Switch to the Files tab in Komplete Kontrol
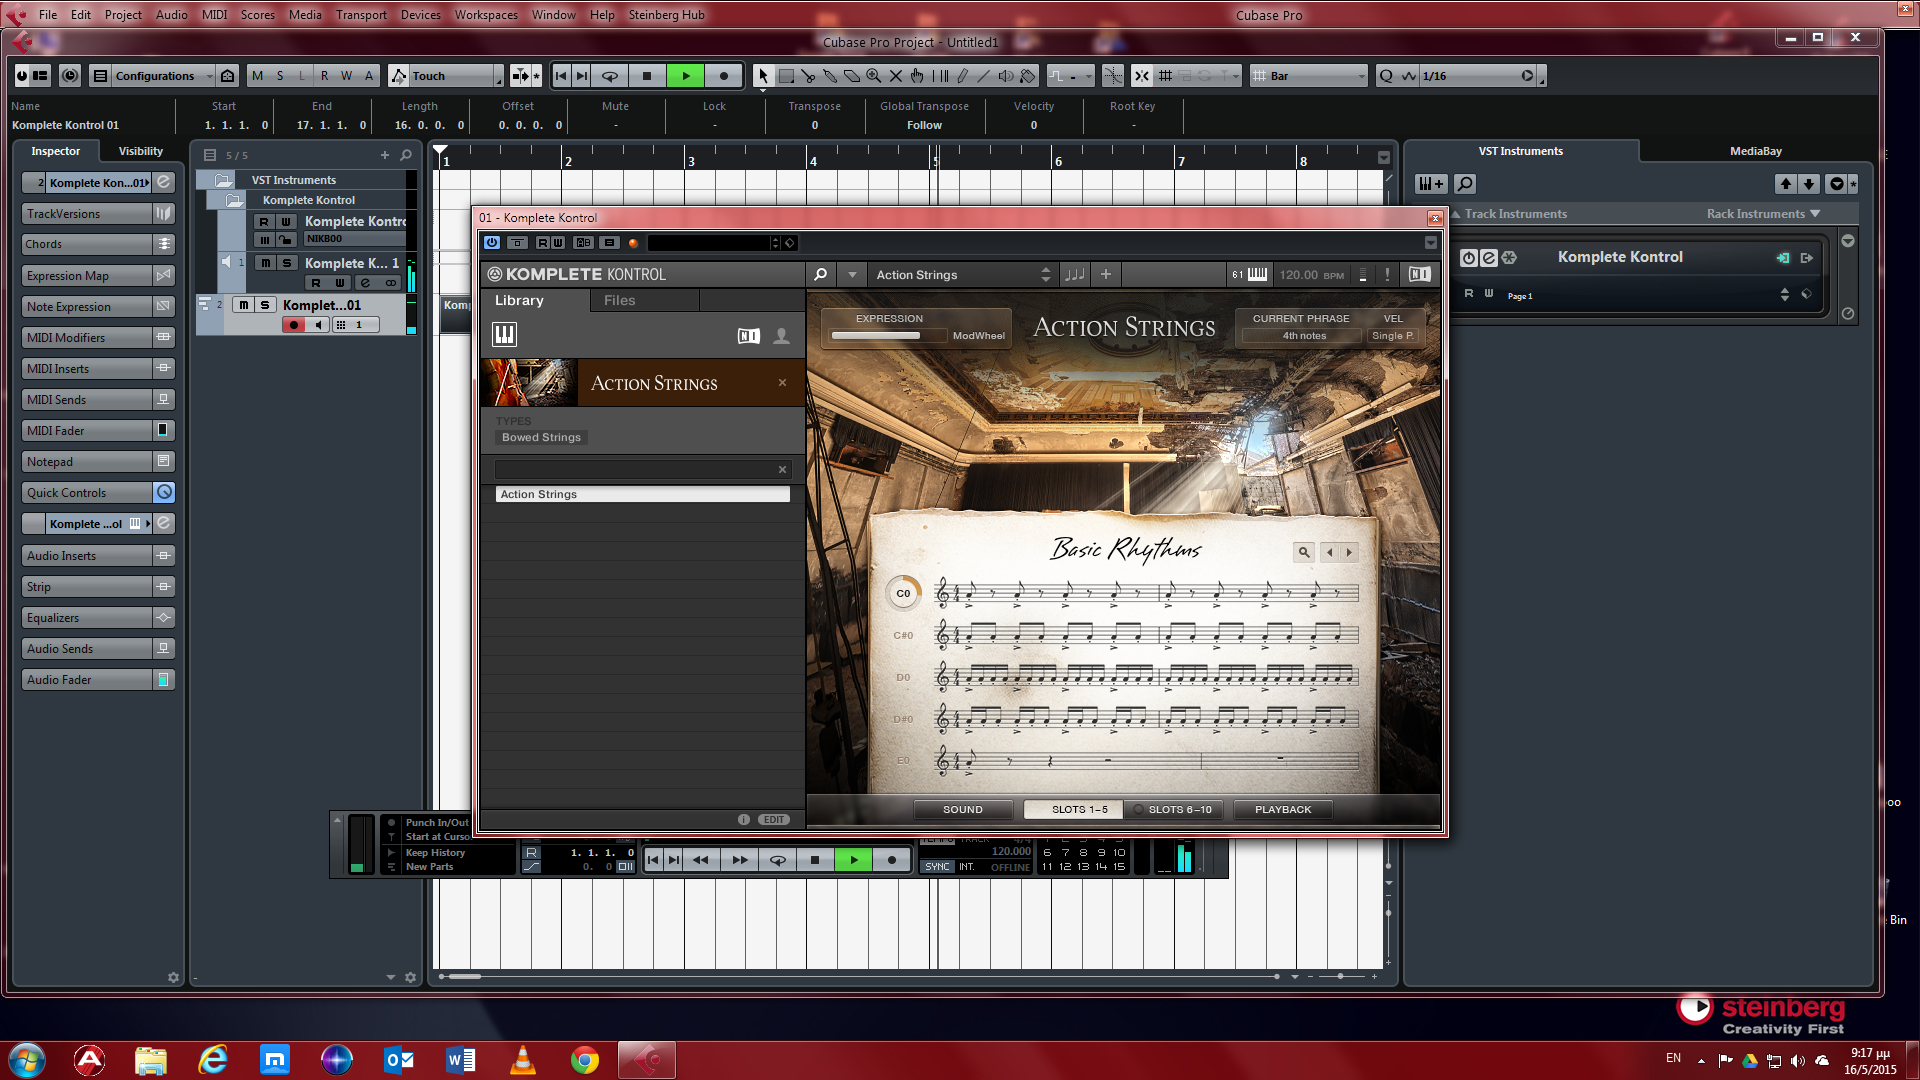1920x1080 pixels. (x=620, y=300)
